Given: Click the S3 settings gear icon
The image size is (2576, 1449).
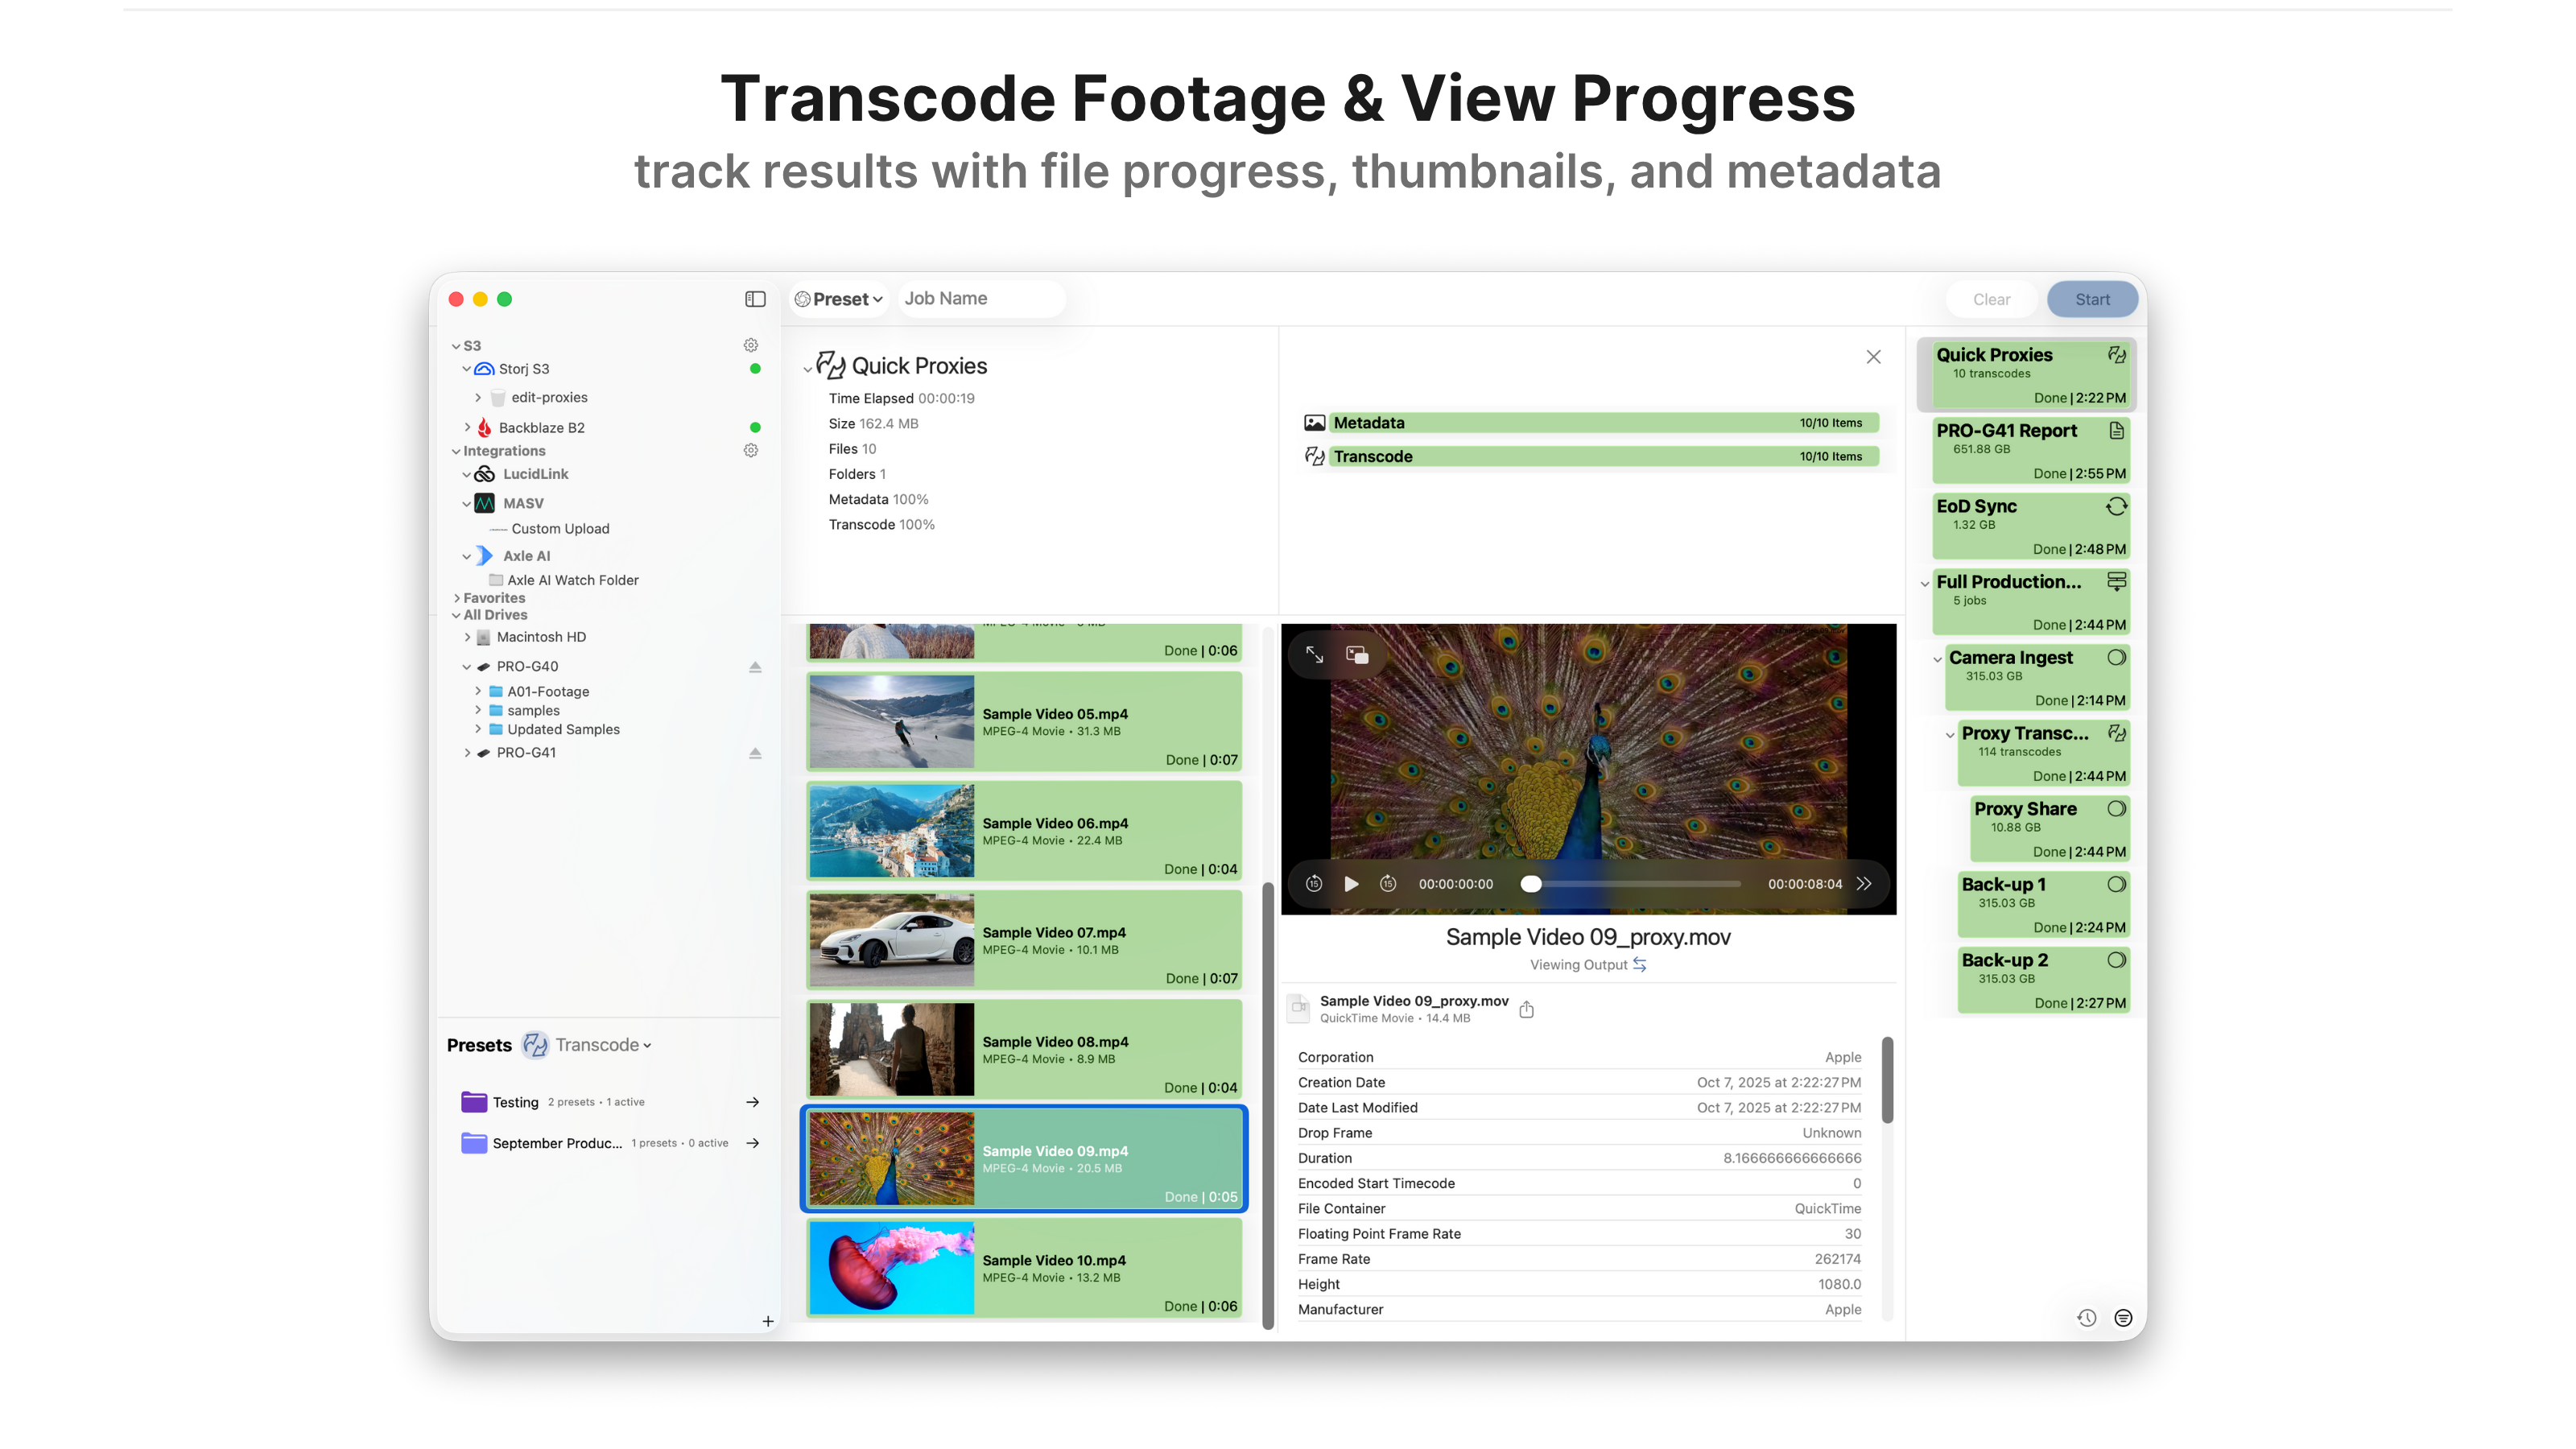Looking at the screenshot, I should tap(751, 345).
